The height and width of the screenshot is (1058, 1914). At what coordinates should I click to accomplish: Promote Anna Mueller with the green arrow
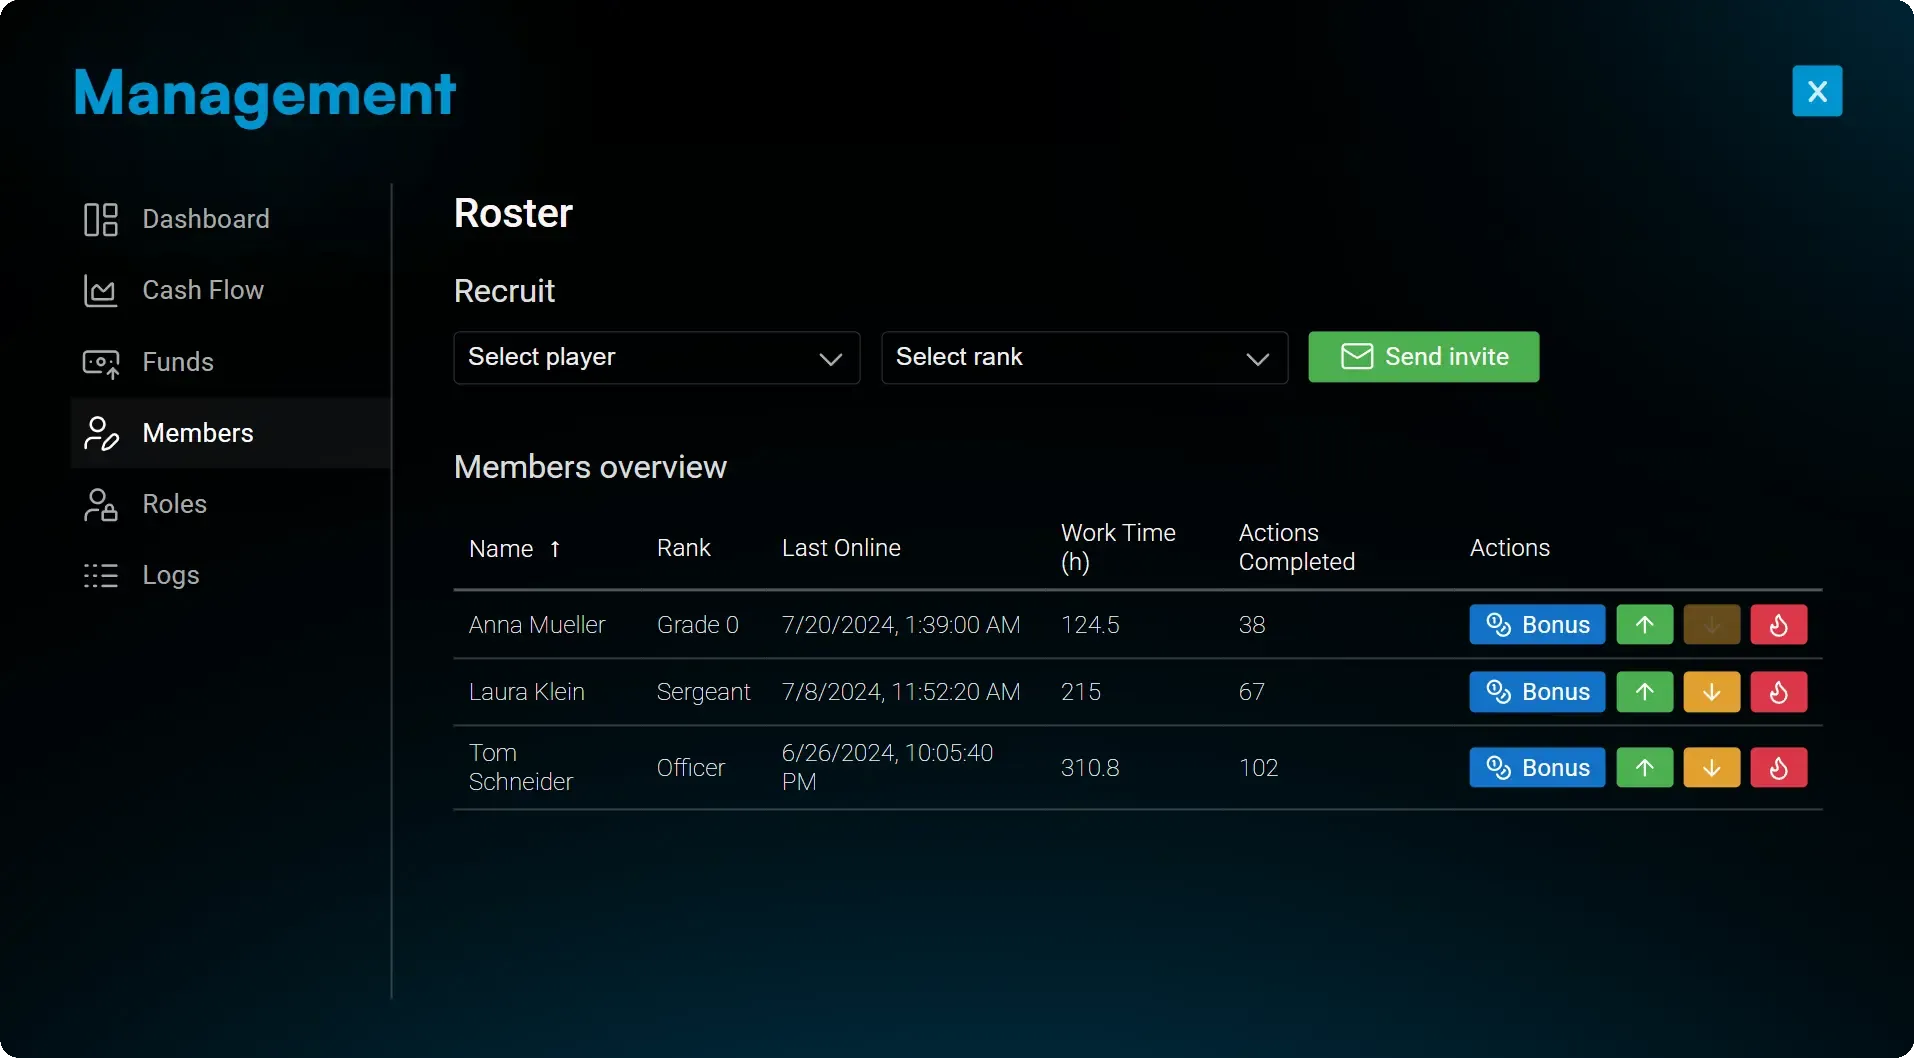click(x=1644, y=624)
